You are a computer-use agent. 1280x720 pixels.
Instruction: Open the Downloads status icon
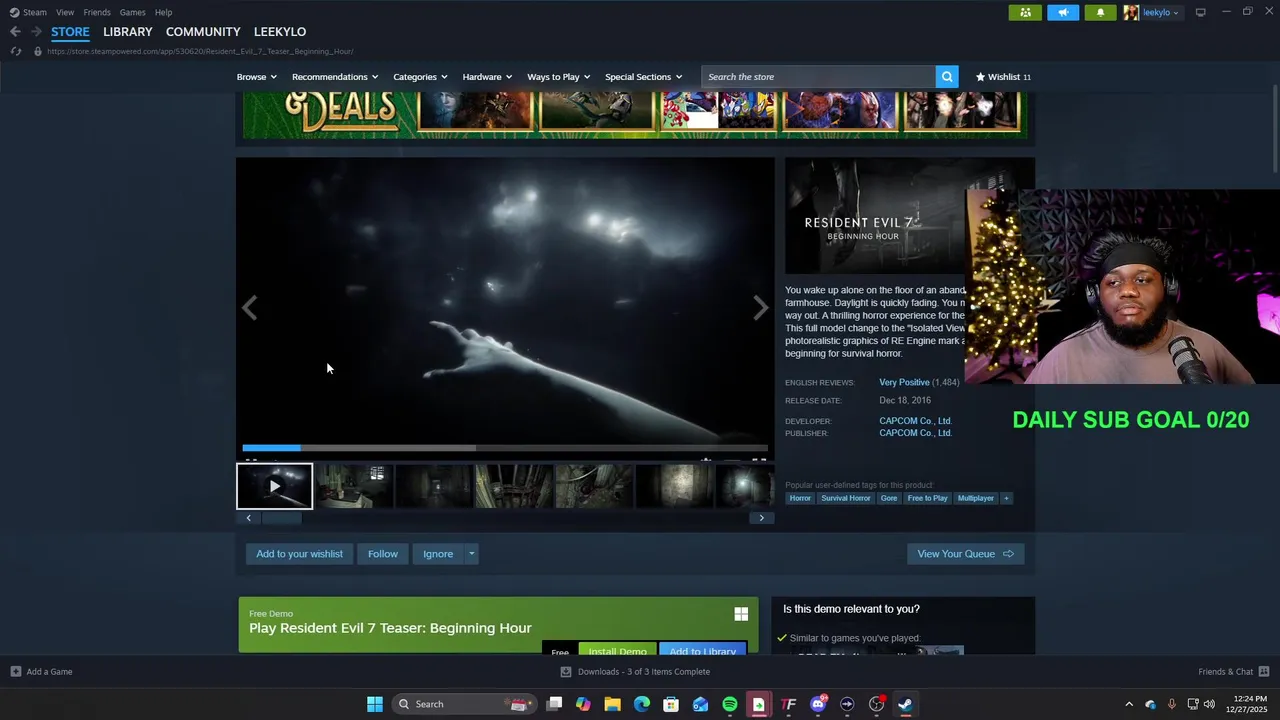click(x=566, y=672)
